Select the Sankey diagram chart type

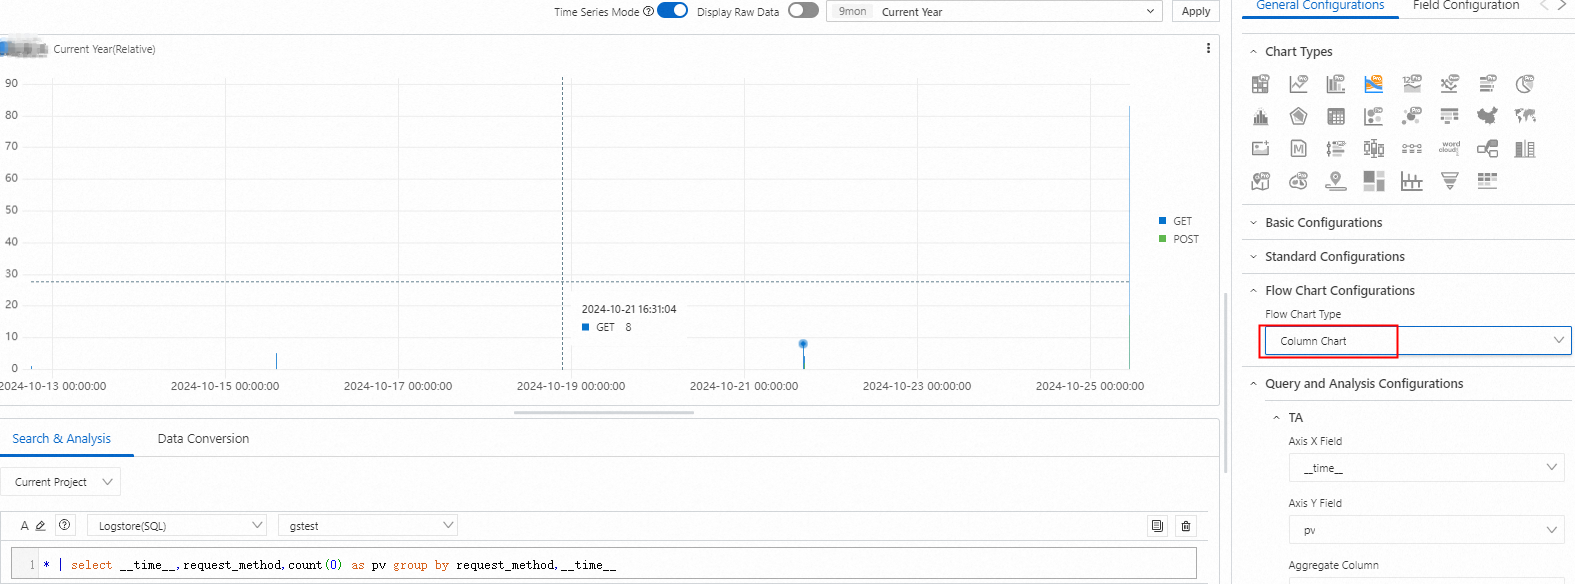coord(1487,149)
